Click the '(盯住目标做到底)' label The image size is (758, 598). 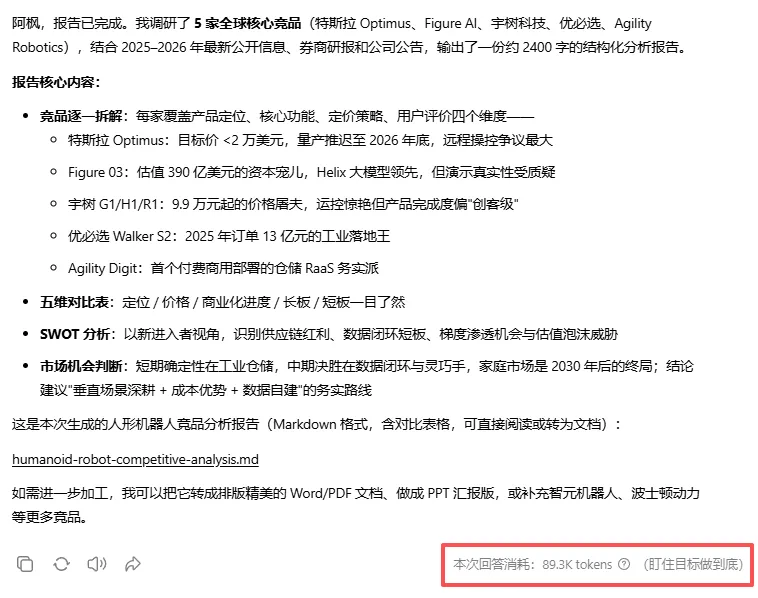pyautogui.click(x=693, y=564)
